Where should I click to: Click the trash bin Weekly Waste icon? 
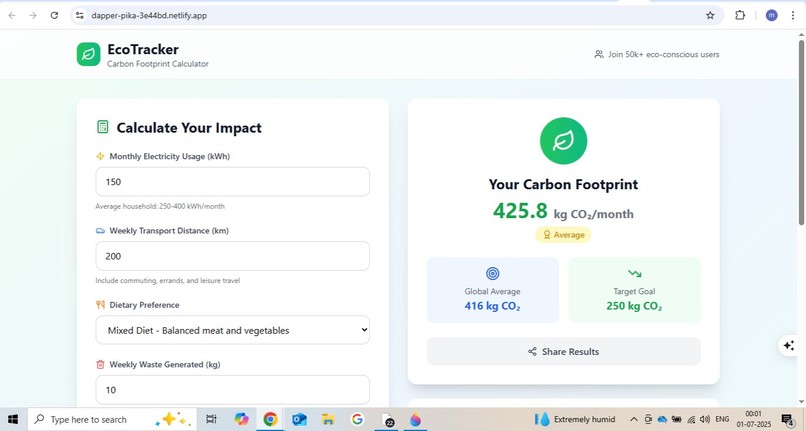(x=100, y=365)
